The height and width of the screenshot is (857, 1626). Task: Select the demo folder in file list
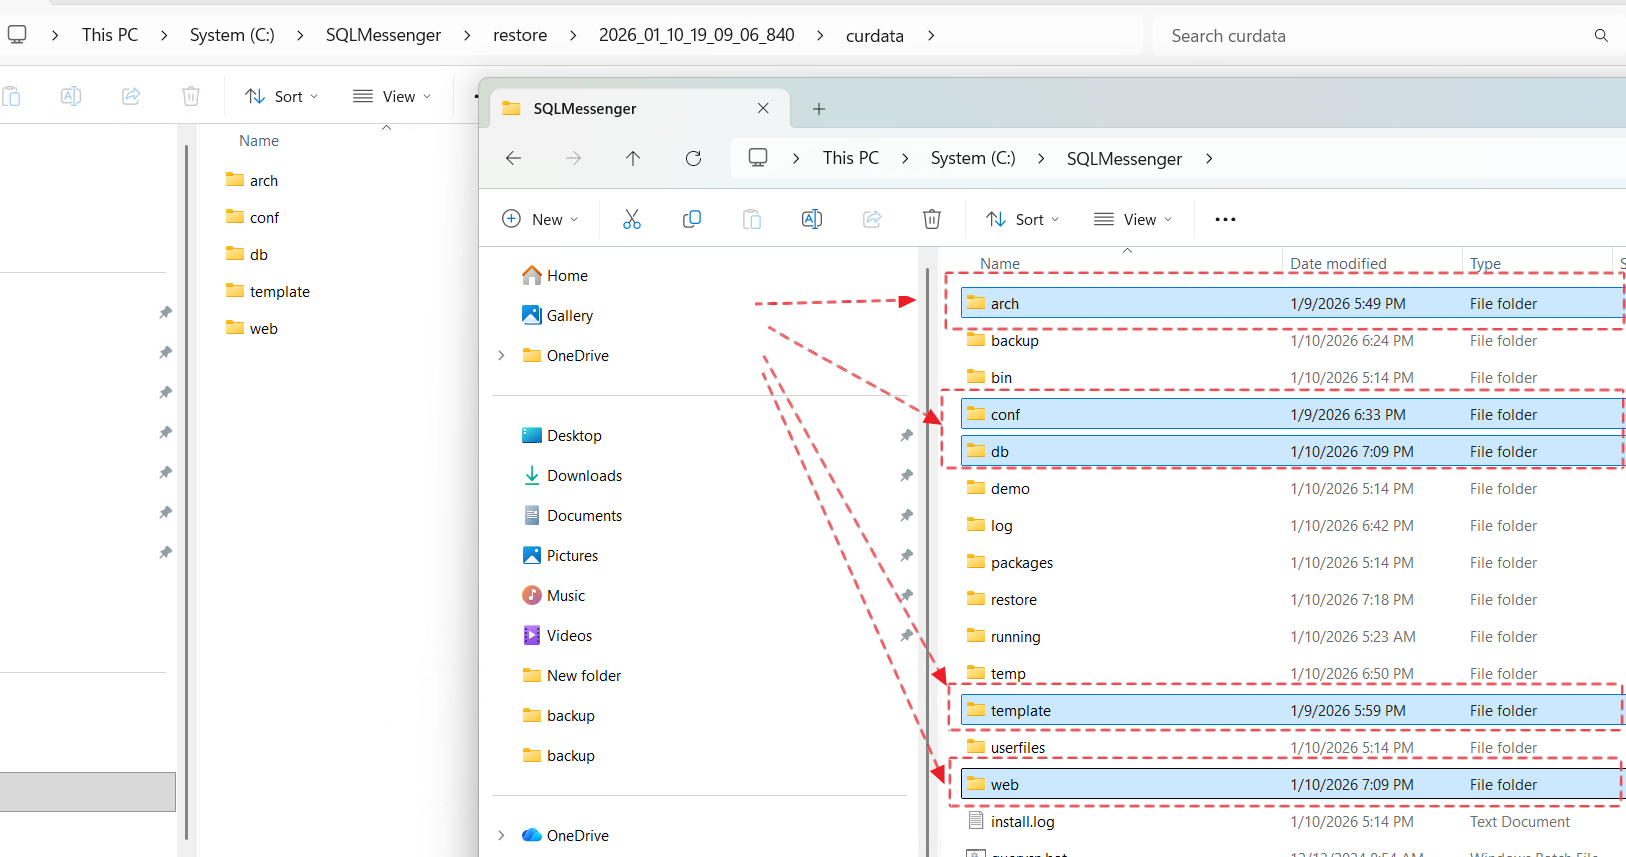[1292, 488]
